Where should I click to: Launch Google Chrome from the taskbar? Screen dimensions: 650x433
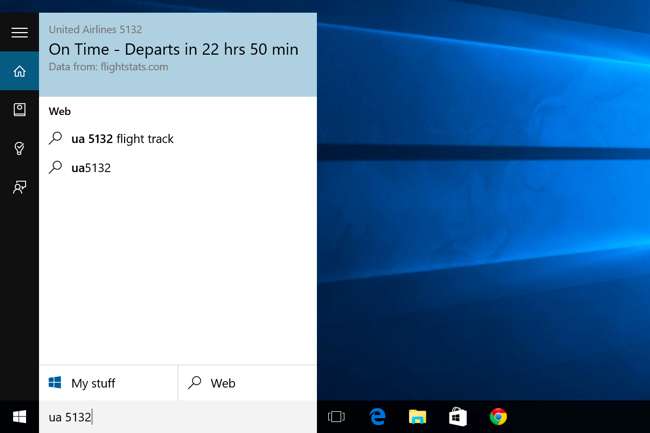tap(498, 416)
